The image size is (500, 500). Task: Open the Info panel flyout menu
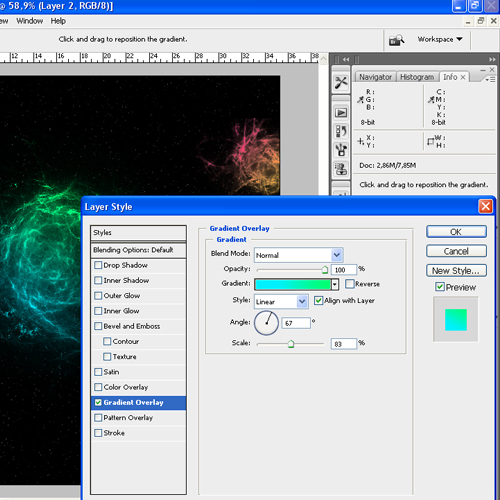[x=491, y=80]
